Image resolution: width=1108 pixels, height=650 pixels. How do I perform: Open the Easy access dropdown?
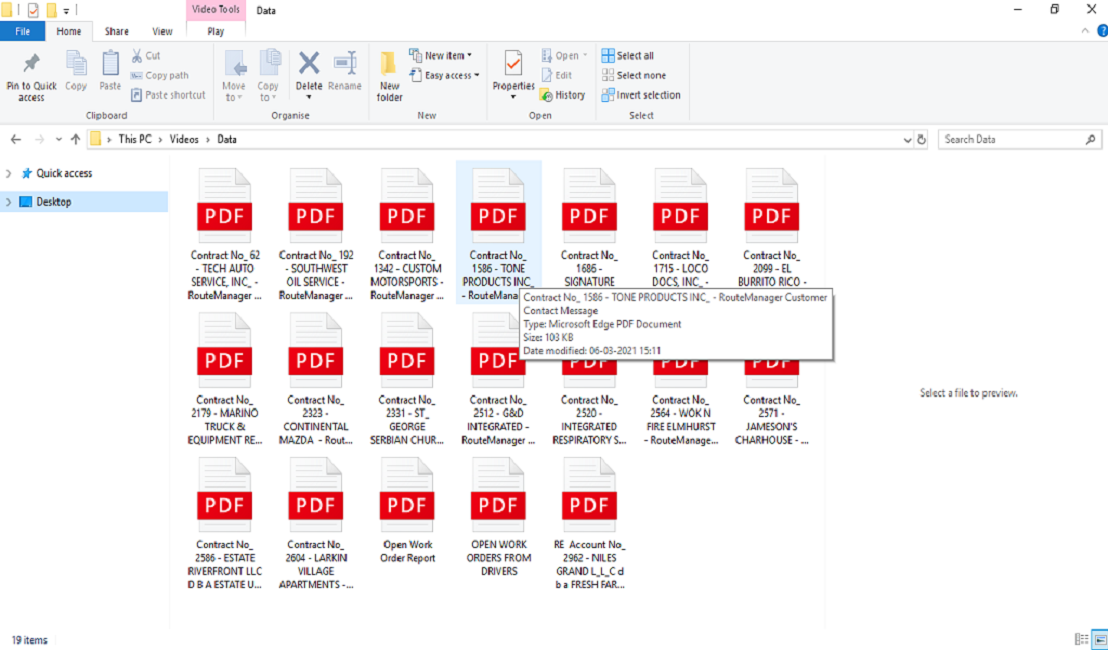pyautogui.click(x=444, y=75)
